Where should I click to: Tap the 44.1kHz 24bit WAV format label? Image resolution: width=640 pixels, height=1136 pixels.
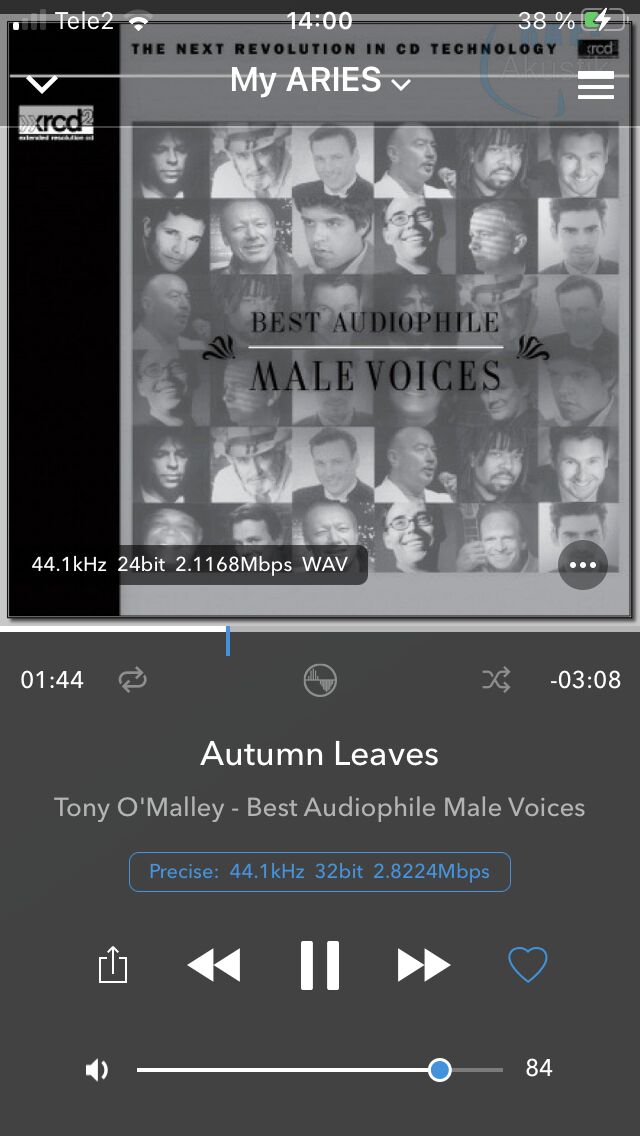click(x=190, y=564)
